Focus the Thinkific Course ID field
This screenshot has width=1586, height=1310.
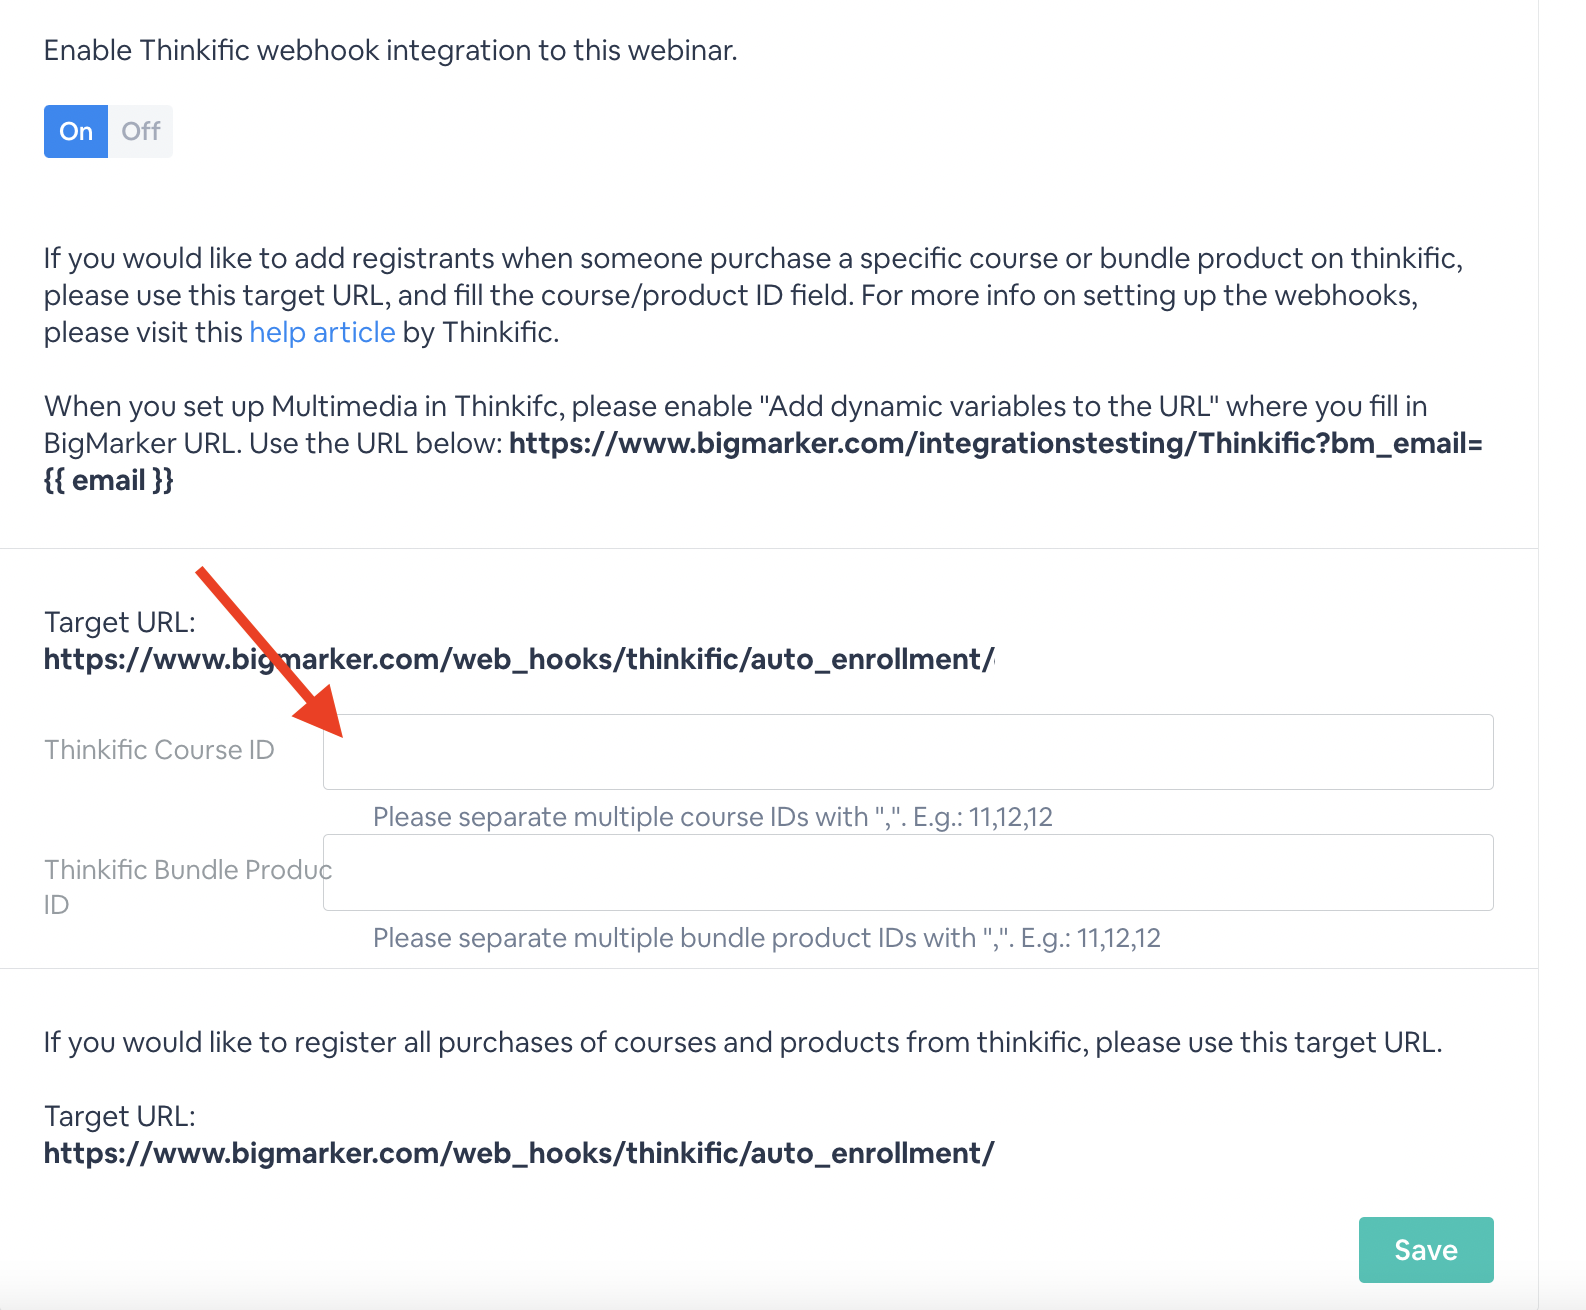pos(908,752)
